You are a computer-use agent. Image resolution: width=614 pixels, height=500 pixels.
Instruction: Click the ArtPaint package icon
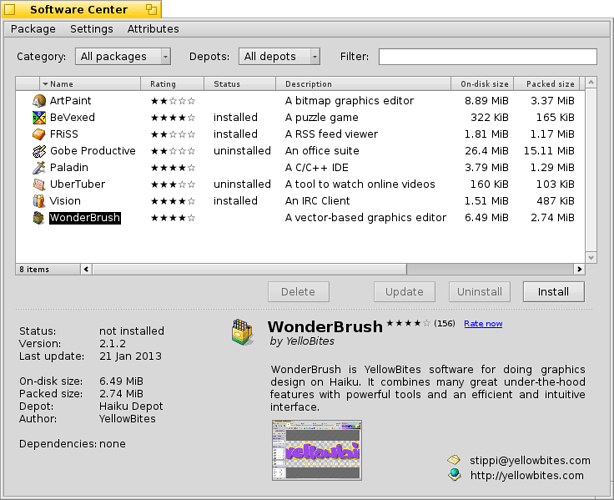pyautogui.click(x=39, y=101)
